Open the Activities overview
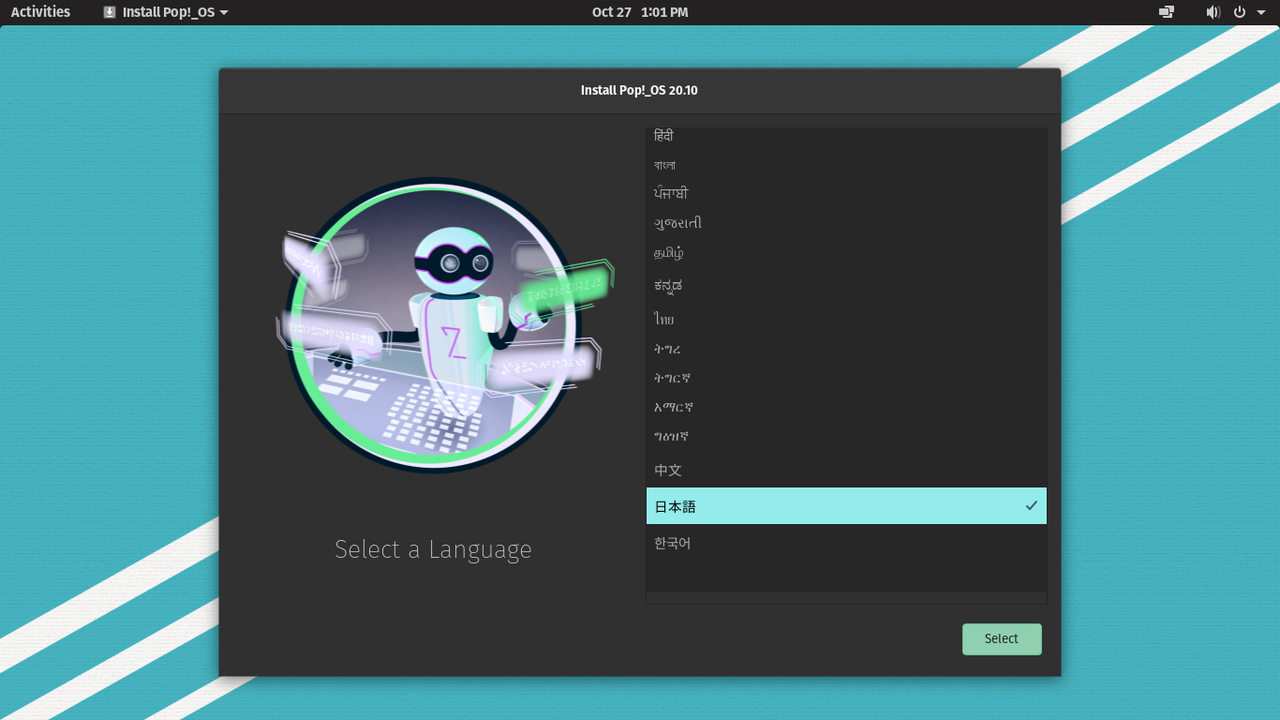 [x=41, y=12]
